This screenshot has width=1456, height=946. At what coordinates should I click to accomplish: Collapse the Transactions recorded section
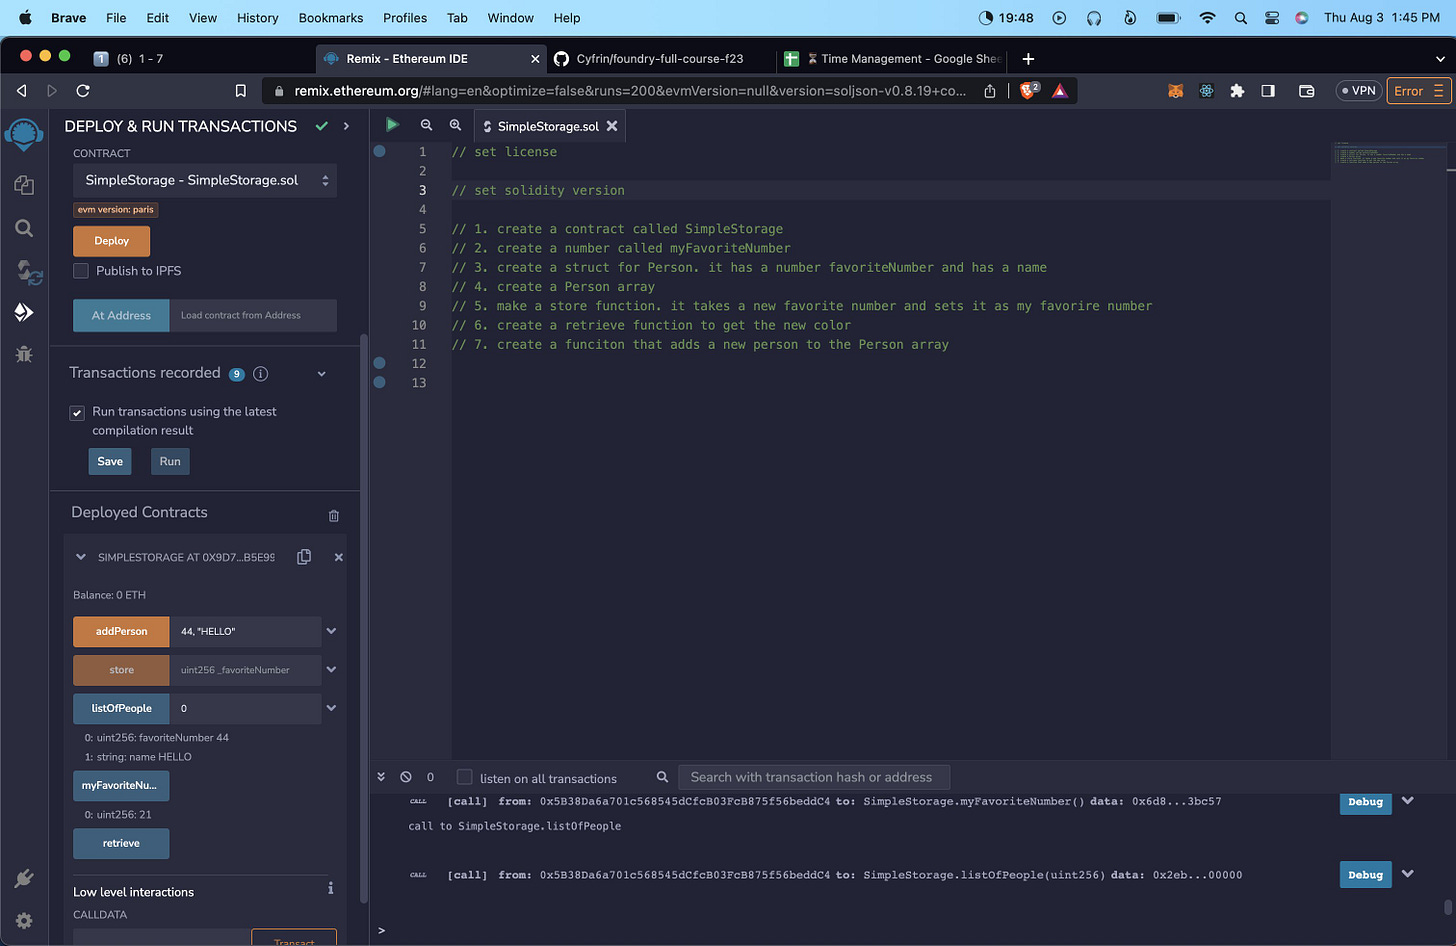pyautogui.click(x=321, y=374)
